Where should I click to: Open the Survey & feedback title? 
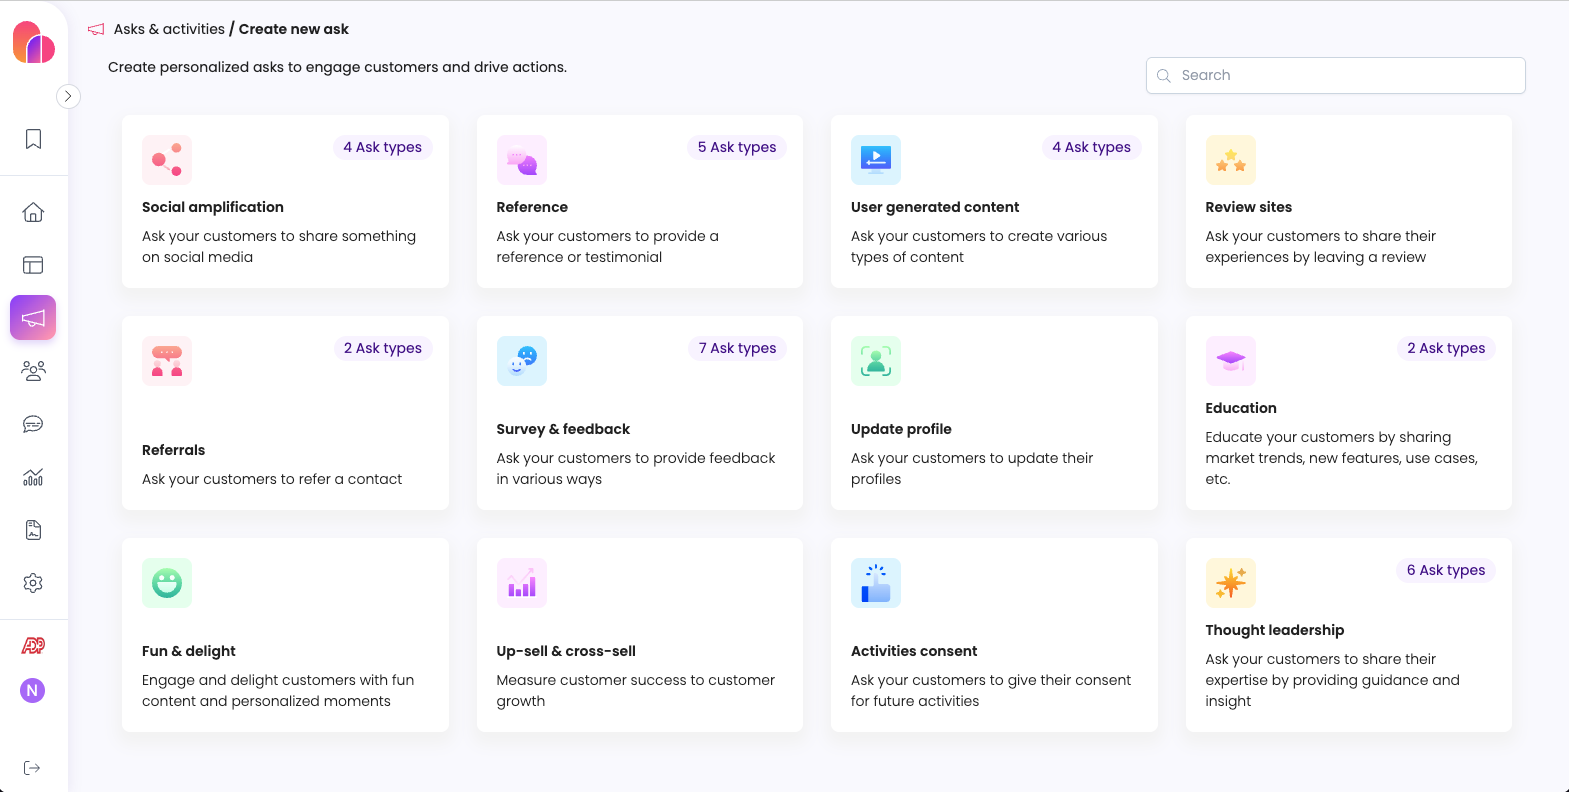563,429
